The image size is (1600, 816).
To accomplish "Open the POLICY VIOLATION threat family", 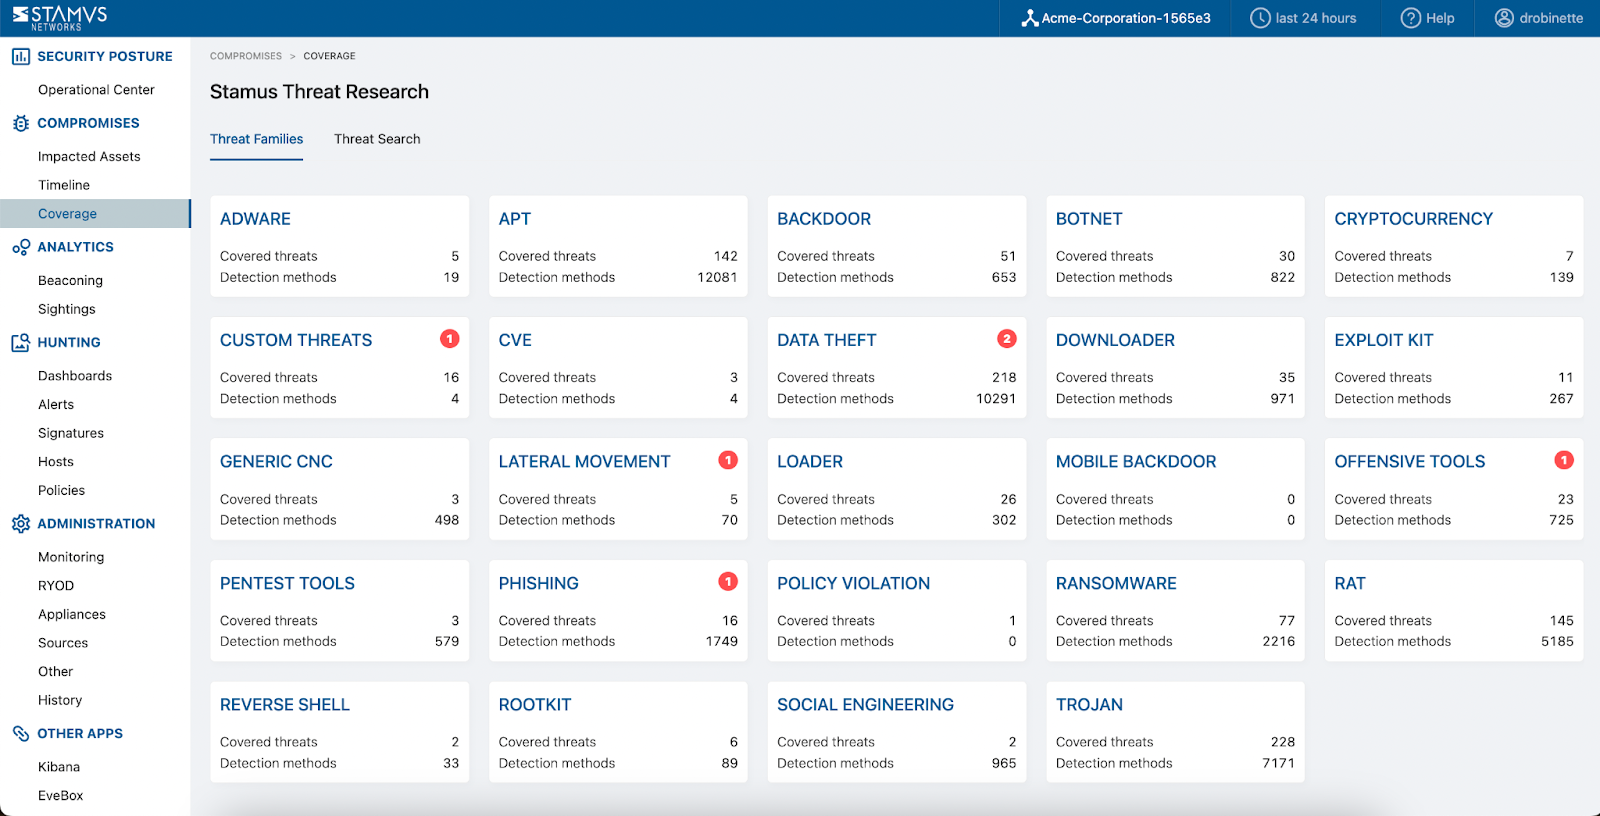I will pyautogui.click(x=897, y=610).
